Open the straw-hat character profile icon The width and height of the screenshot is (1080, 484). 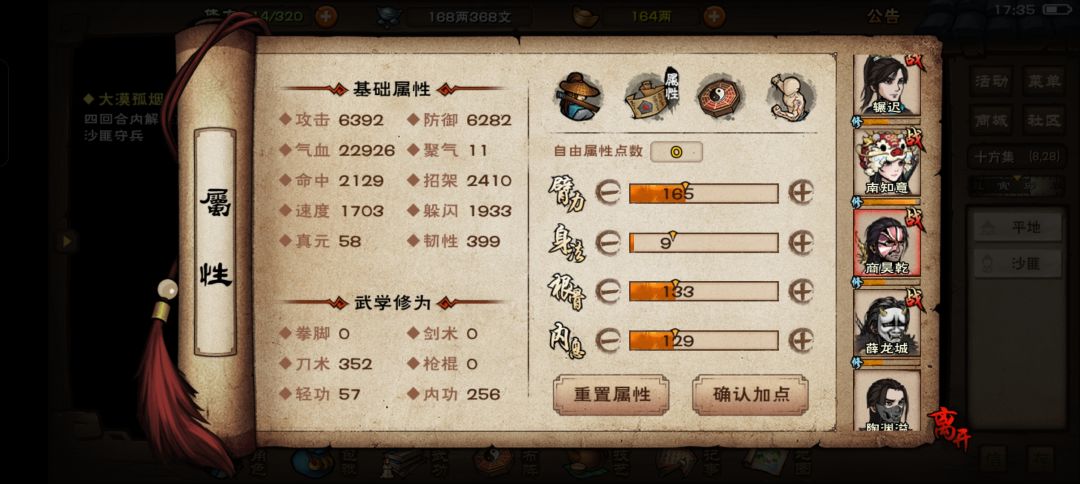point(579,96)
